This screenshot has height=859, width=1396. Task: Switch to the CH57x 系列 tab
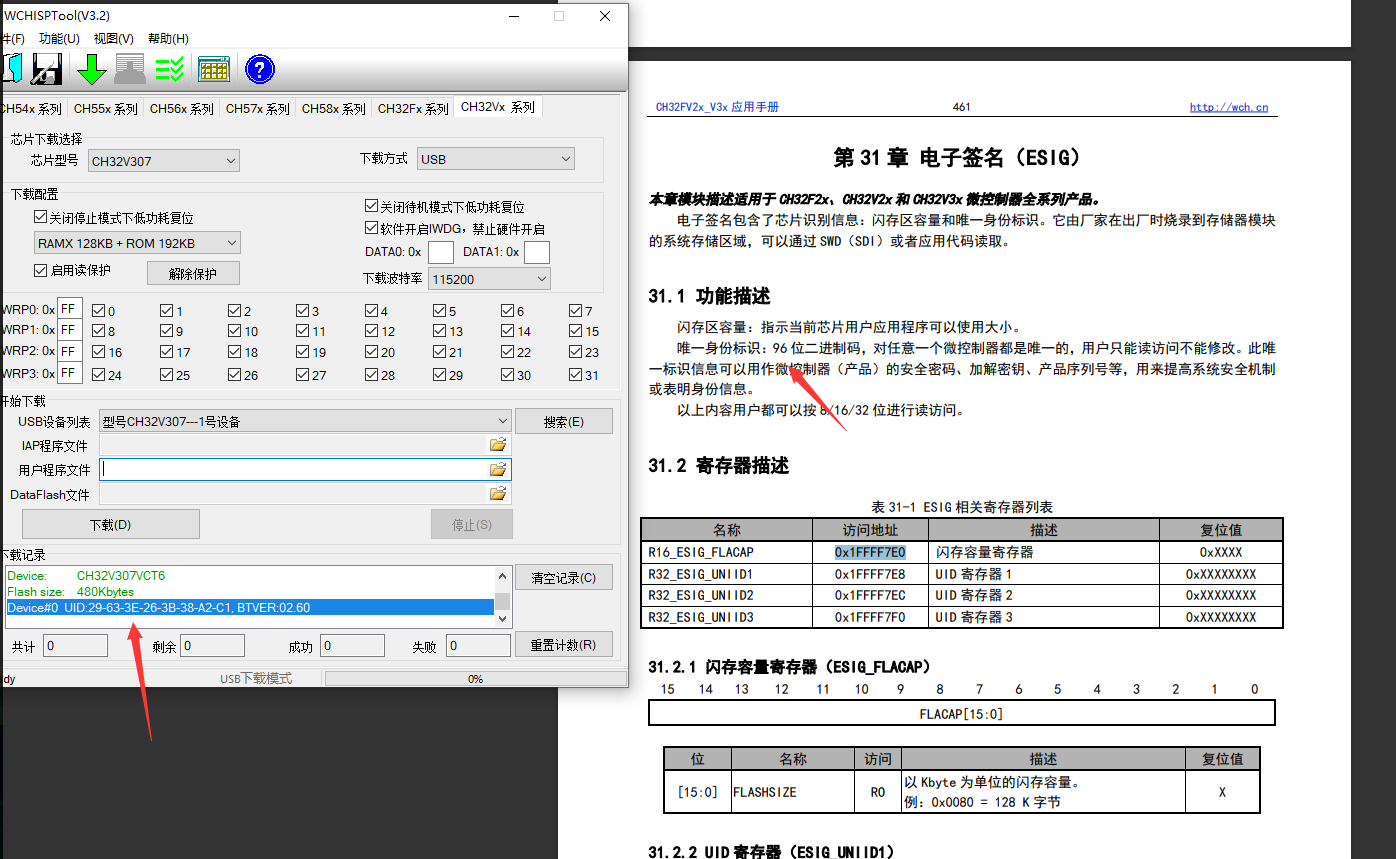click(258, 109)
